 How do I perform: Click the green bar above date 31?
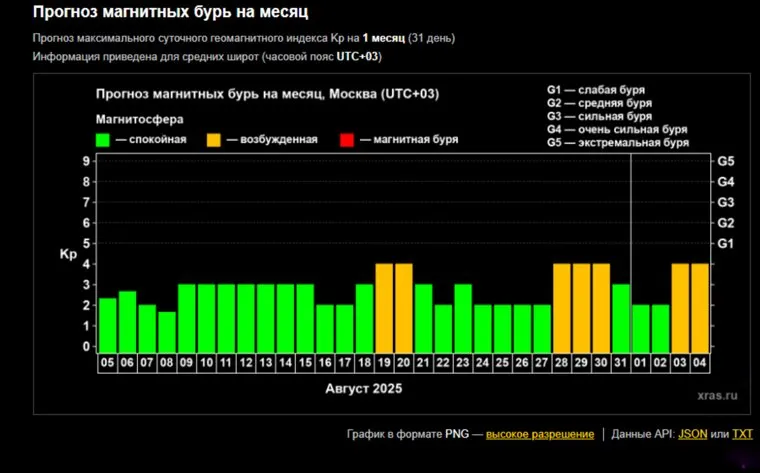point(621,316)
